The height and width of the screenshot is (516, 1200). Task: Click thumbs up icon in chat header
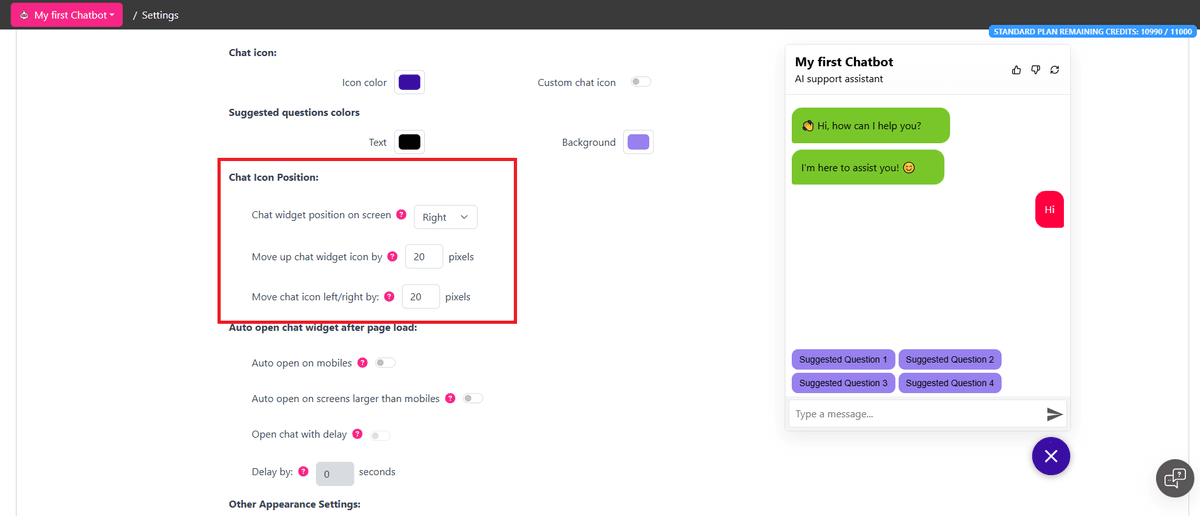coord(1017,70)
